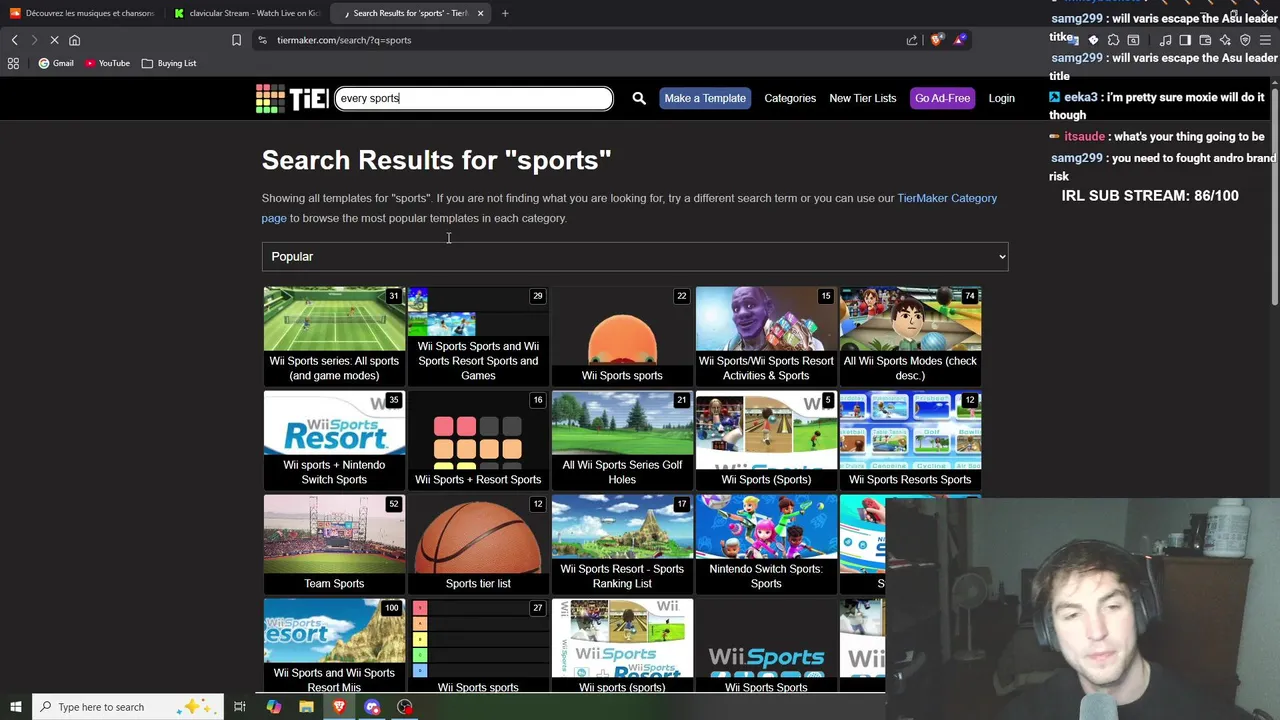Screen dimensions: 1280x720
Task: Open the OBS Studio taskbar icon
Action: coord(405,707)
